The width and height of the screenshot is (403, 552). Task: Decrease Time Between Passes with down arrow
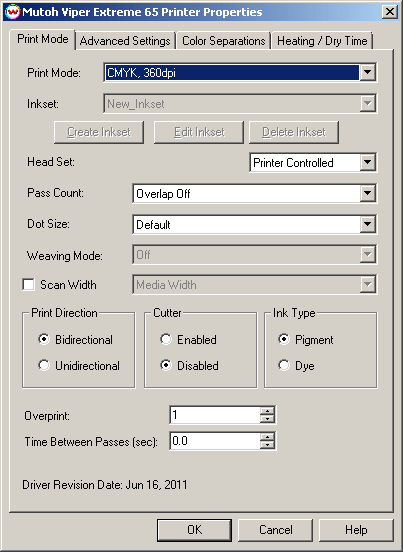(x=267, y=445)
